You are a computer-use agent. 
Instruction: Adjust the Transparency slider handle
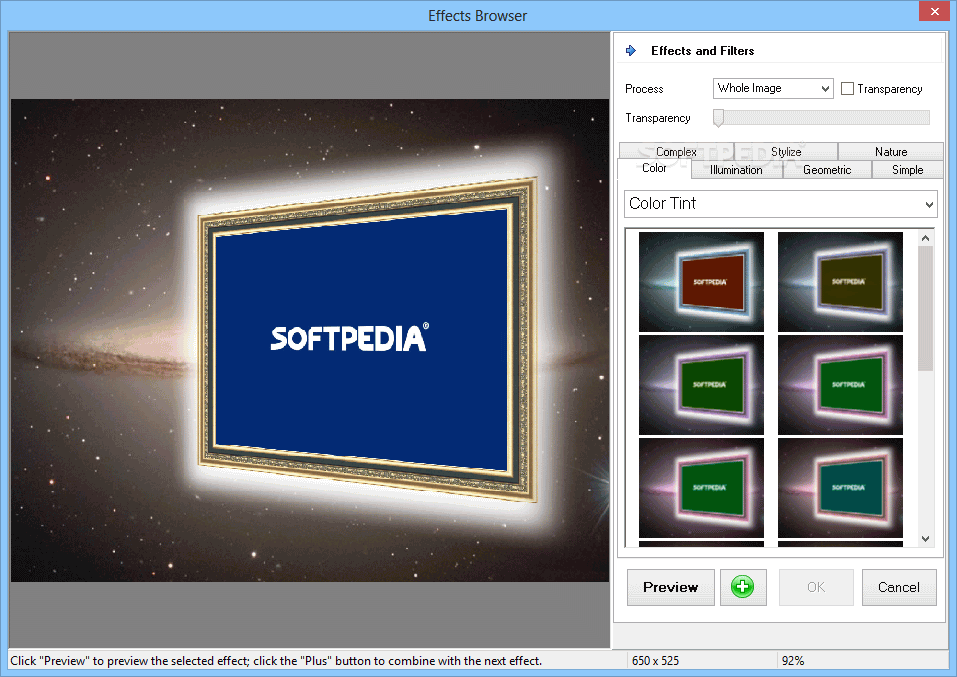(x=718, y=118)
